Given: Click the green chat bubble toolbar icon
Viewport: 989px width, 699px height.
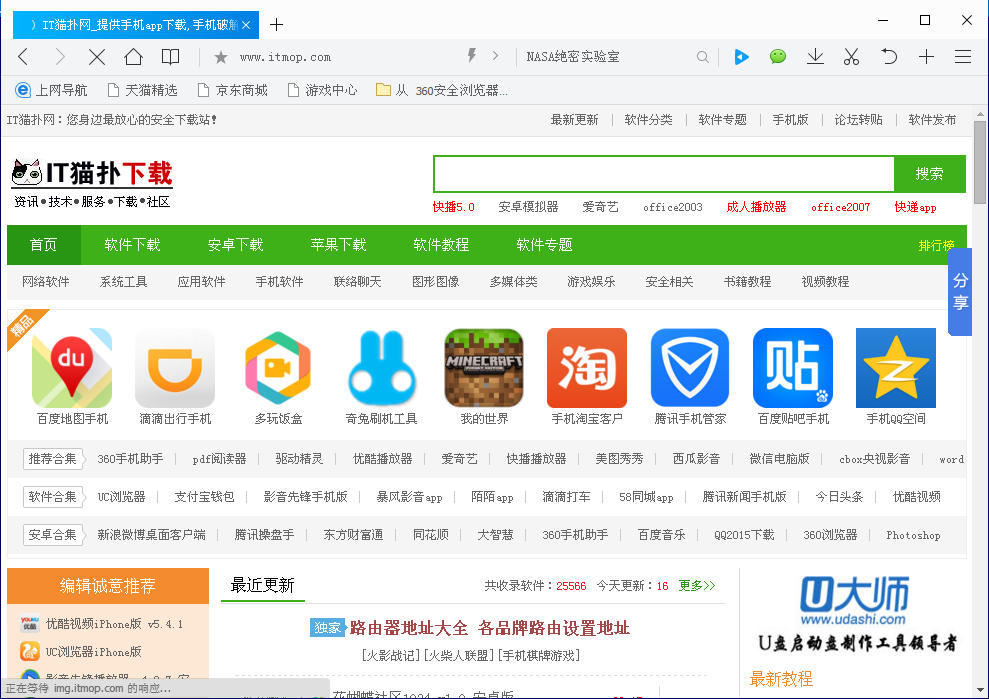Looking at the screenshot, I should pos(778,57).
